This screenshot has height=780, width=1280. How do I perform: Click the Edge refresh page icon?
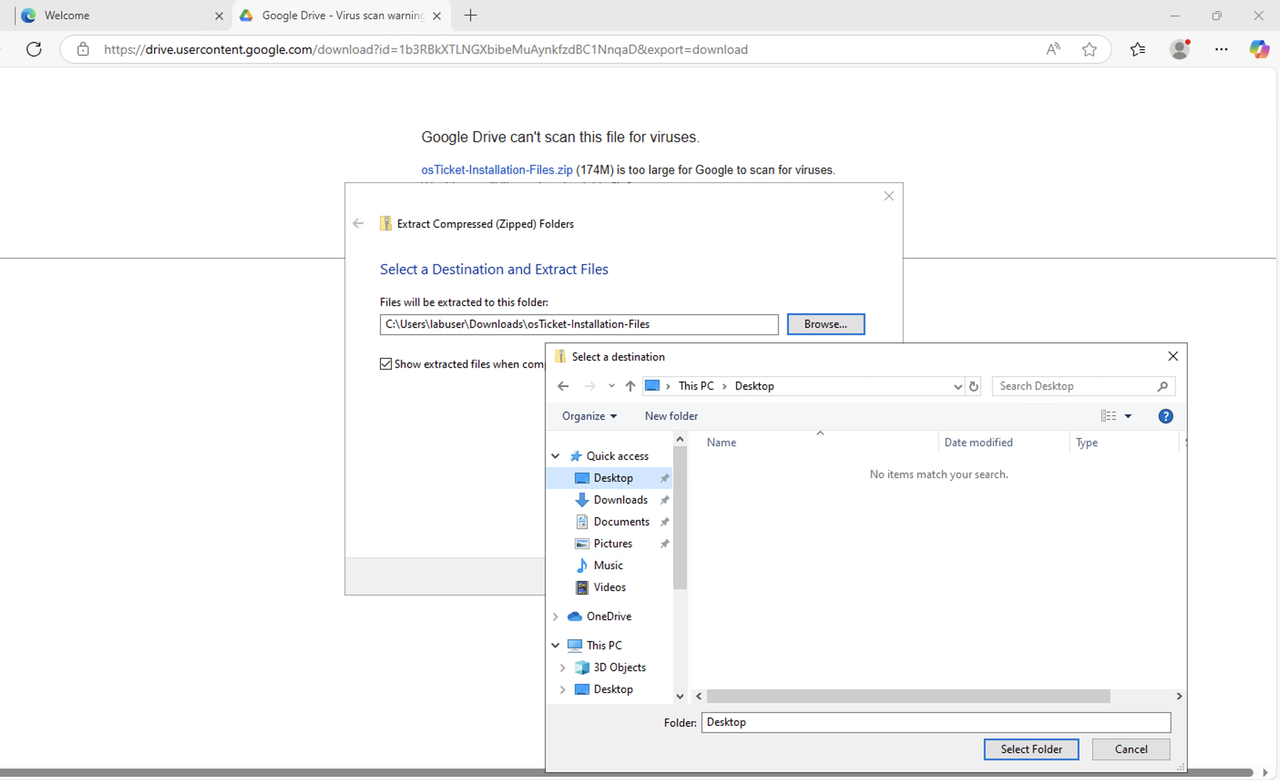[34, 49]
